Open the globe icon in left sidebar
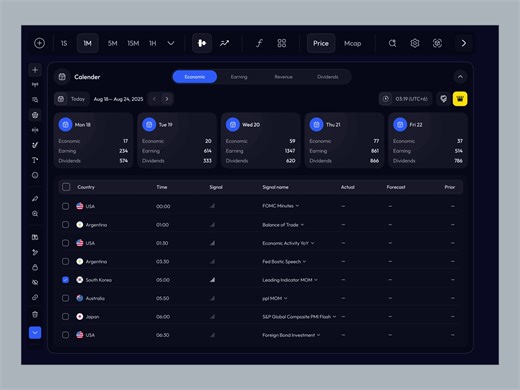This screenshot has height=390, width=520. (35, 115)
